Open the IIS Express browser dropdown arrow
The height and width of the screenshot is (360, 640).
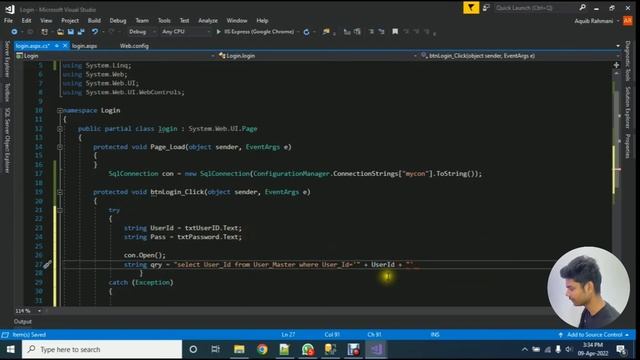tap(298, 32)
